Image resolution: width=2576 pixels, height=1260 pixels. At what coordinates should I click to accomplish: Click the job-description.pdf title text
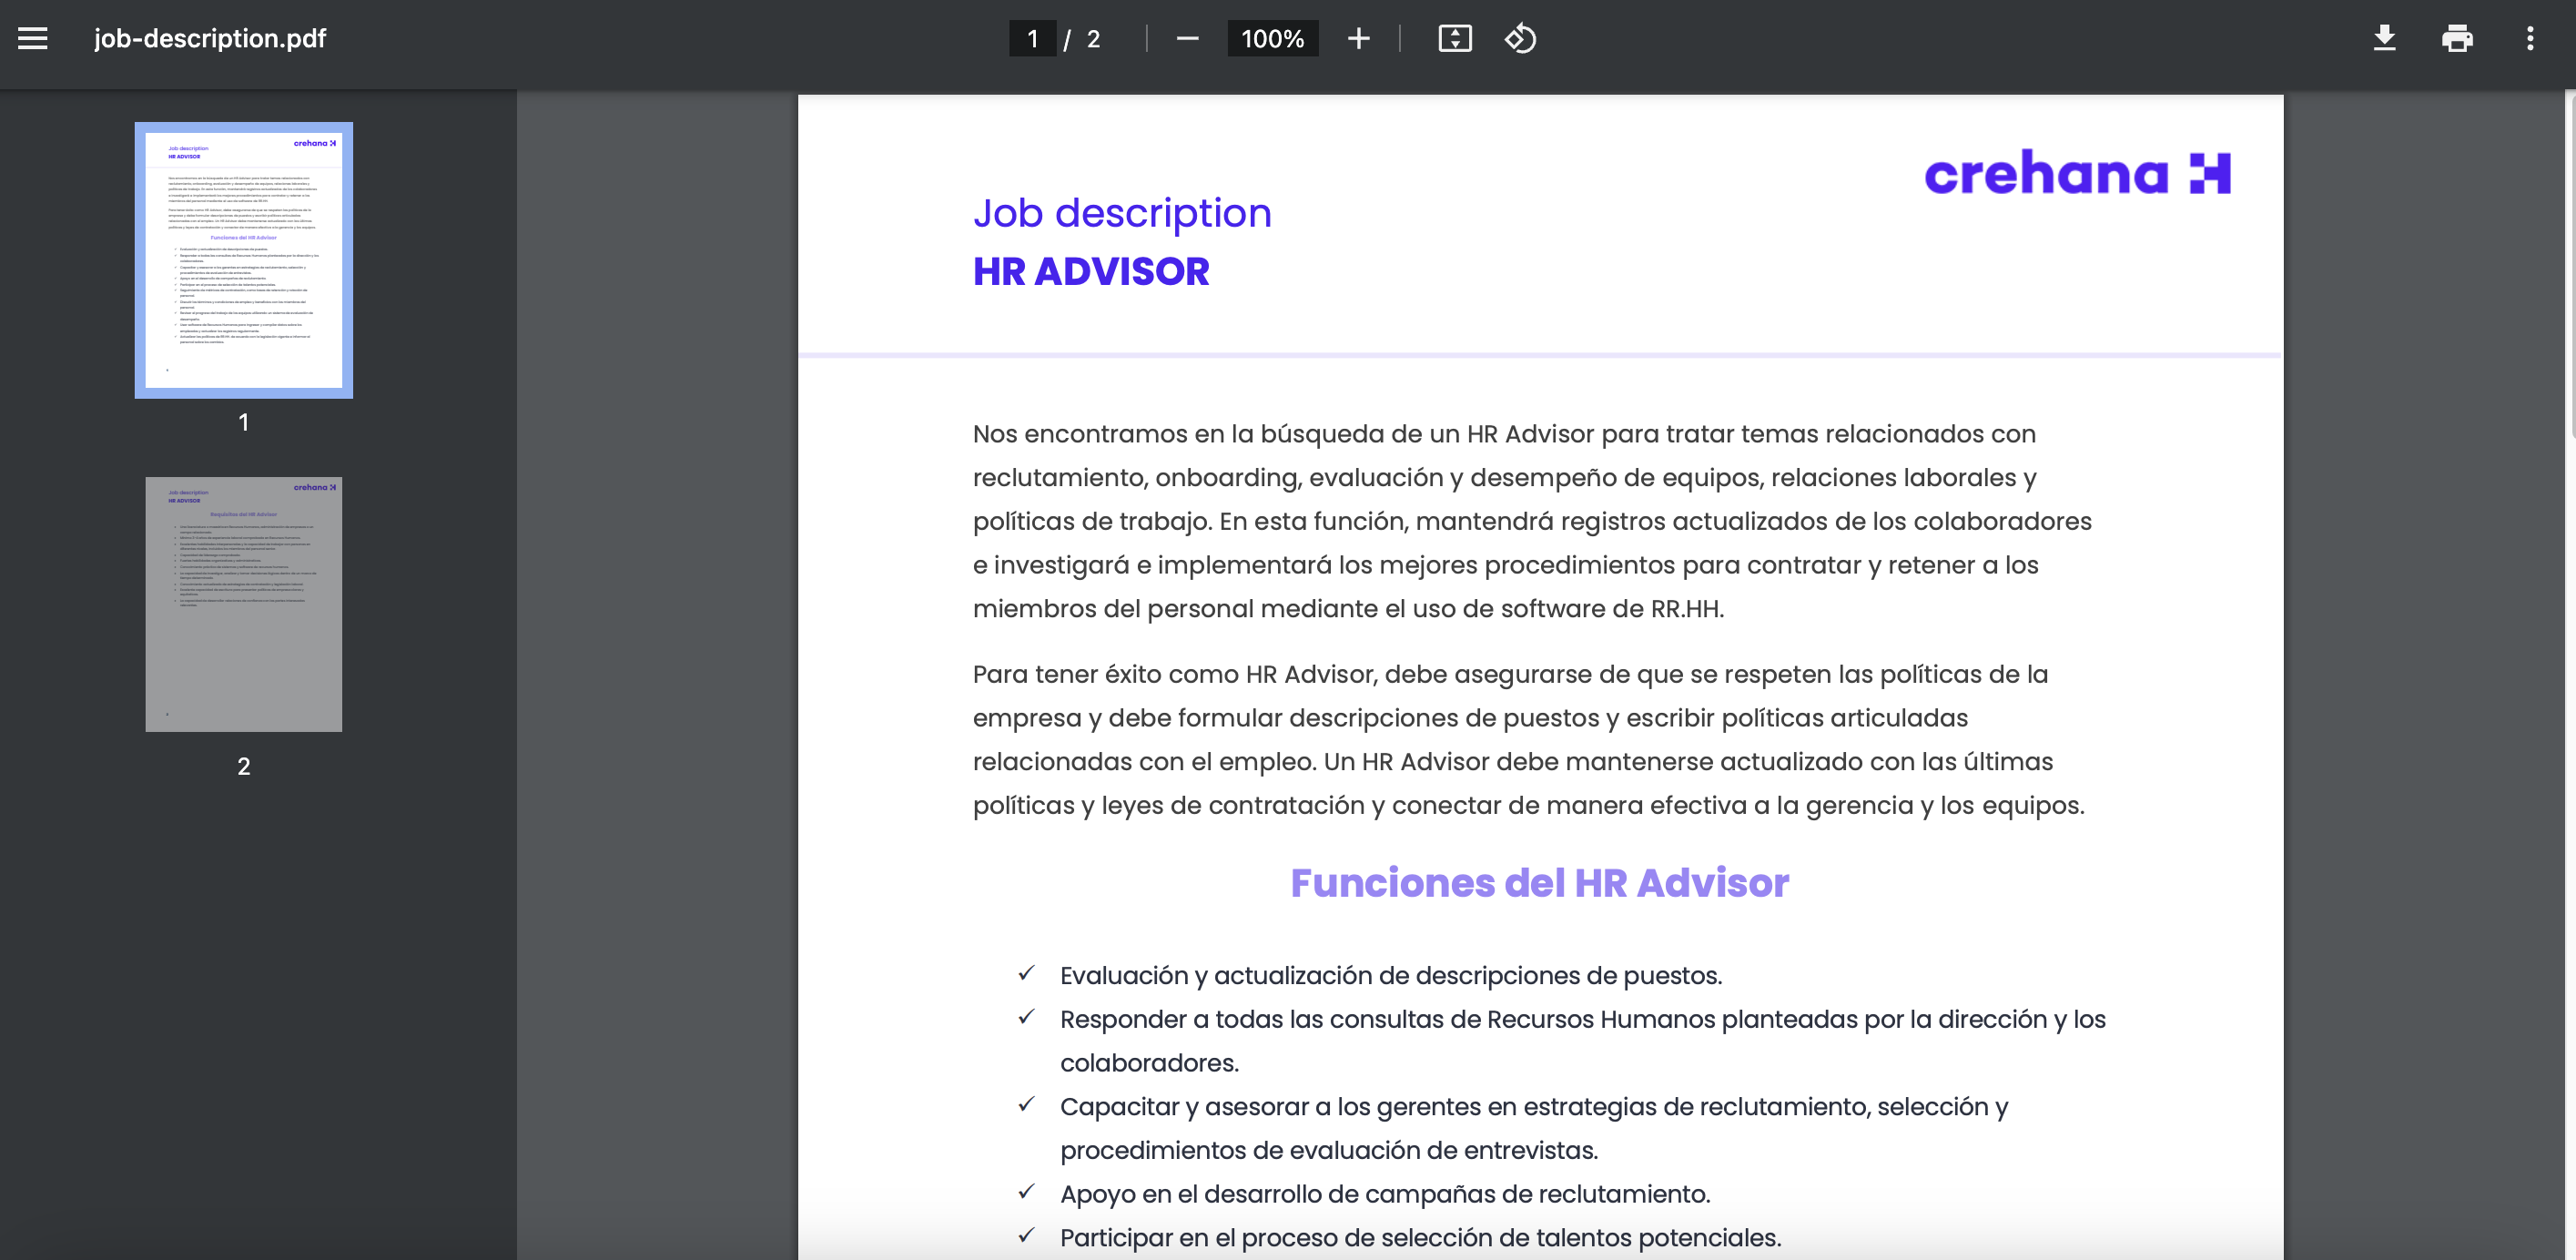(x=208, y=38)
